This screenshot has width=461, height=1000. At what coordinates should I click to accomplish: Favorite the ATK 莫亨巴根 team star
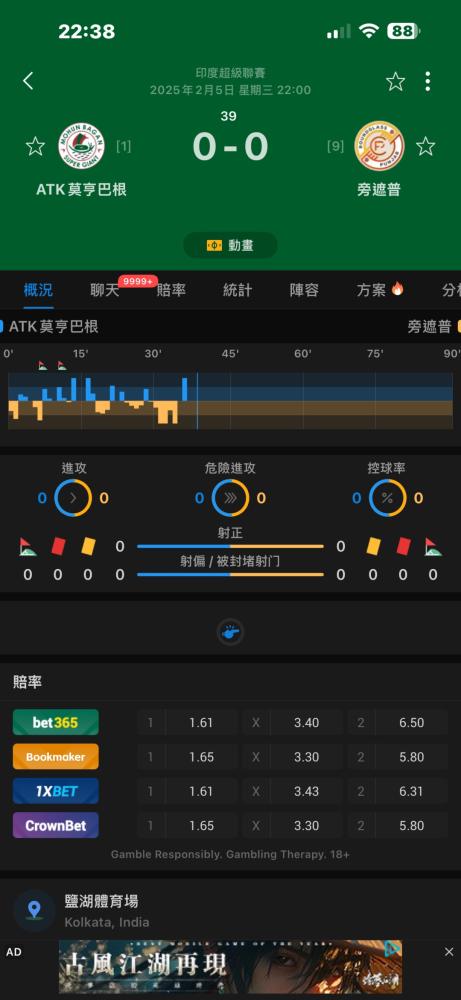(35, 146)
